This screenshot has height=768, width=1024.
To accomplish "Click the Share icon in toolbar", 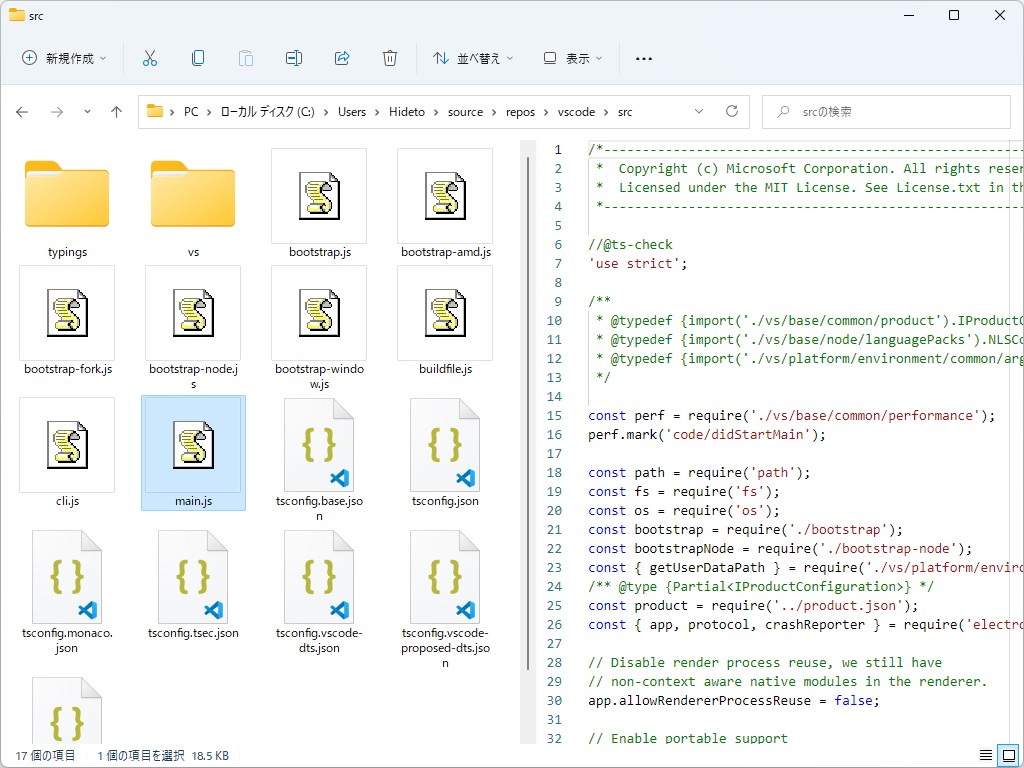I will point(342,58).
